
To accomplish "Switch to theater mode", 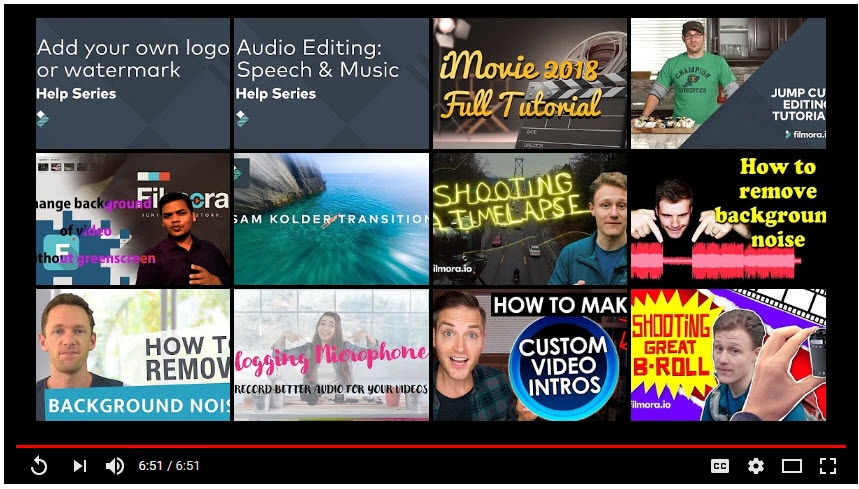I will pyautogui.click(x=792, y=466).
